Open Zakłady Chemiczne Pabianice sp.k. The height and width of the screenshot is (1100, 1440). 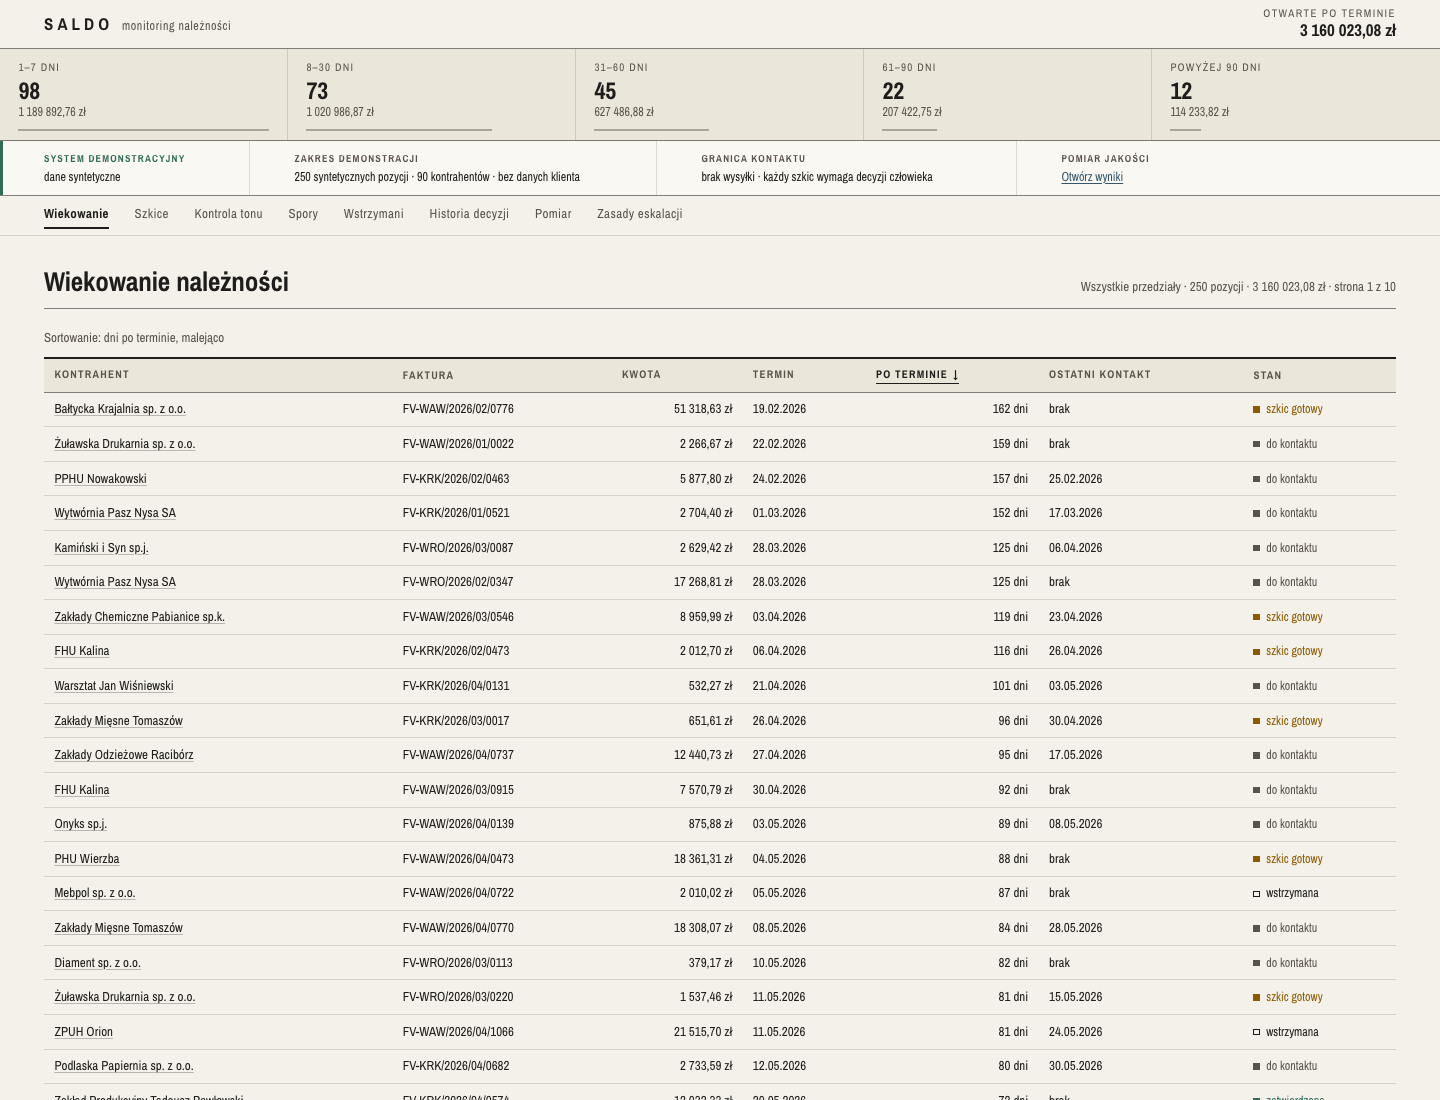tap(139, 617)
